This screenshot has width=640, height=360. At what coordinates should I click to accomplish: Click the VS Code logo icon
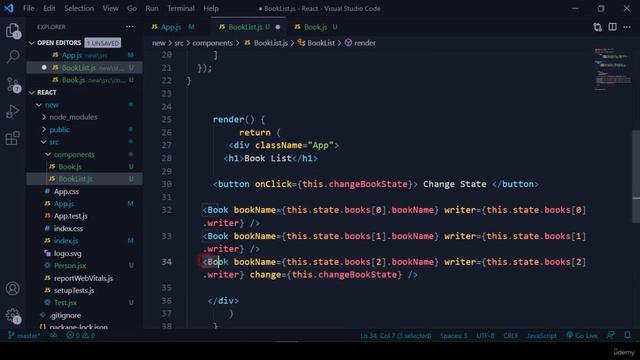(9, 8)
